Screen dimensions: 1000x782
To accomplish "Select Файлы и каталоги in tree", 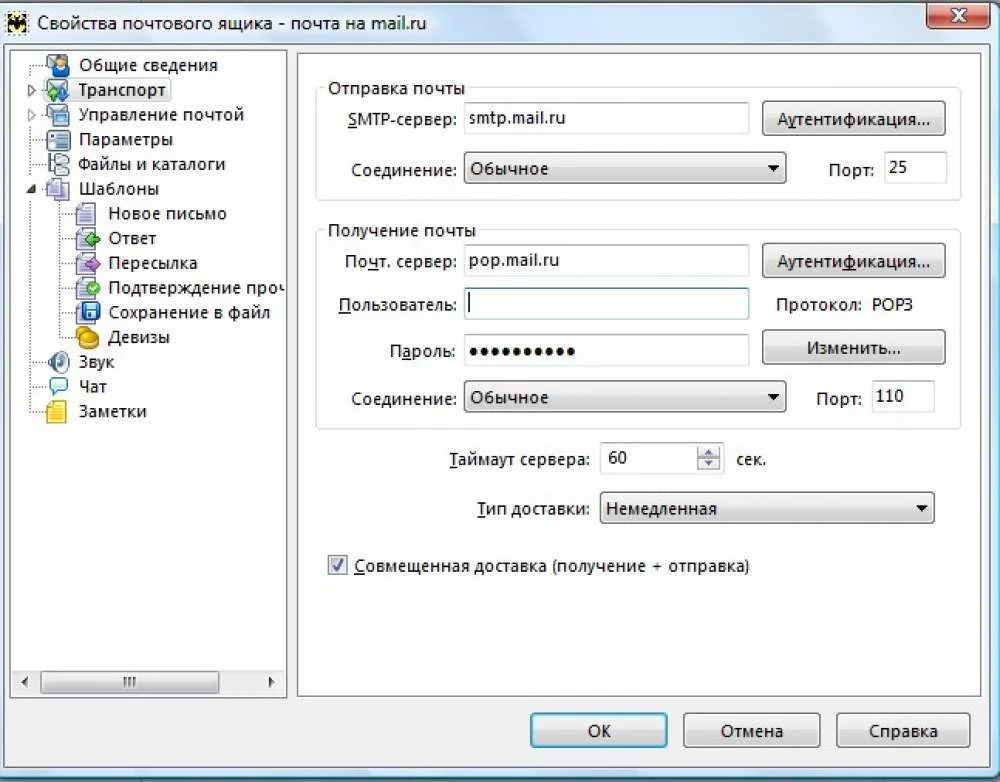I will [x=152, y=165].
